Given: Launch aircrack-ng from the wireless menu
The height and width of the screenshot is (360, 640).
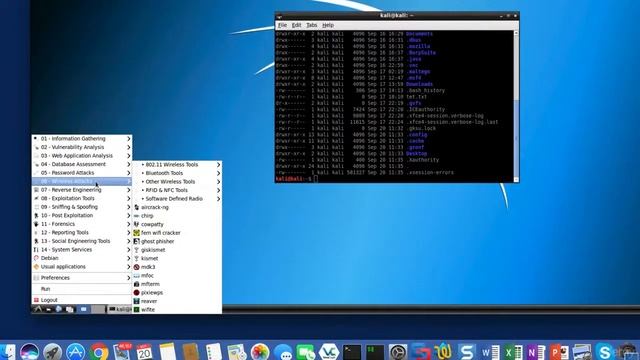Looking at the screenshot, I should coord(177,207).
